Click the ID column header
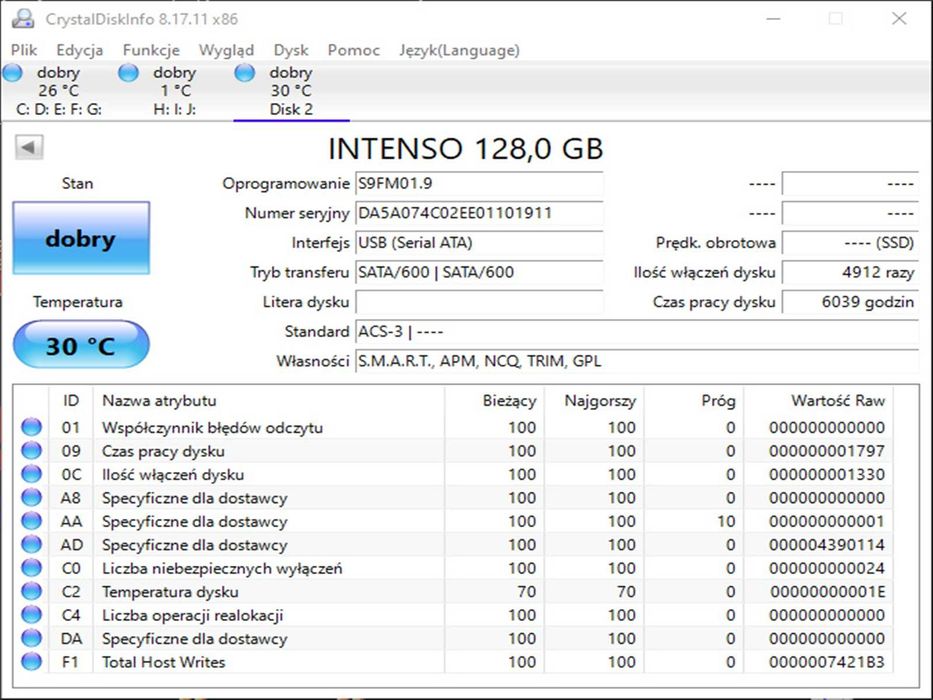 point(71,401)
